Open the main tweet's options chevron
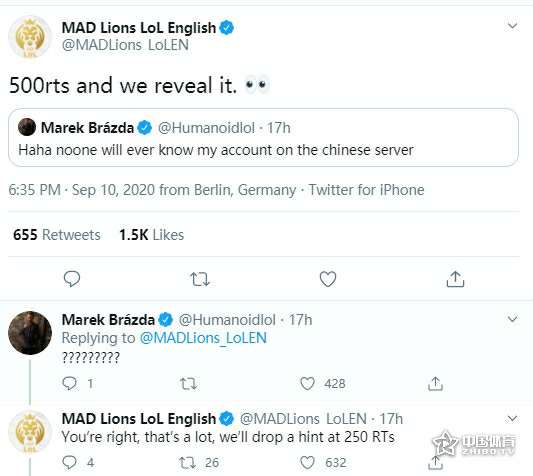This screenshot has width=533, height=476. pos(512,26)
